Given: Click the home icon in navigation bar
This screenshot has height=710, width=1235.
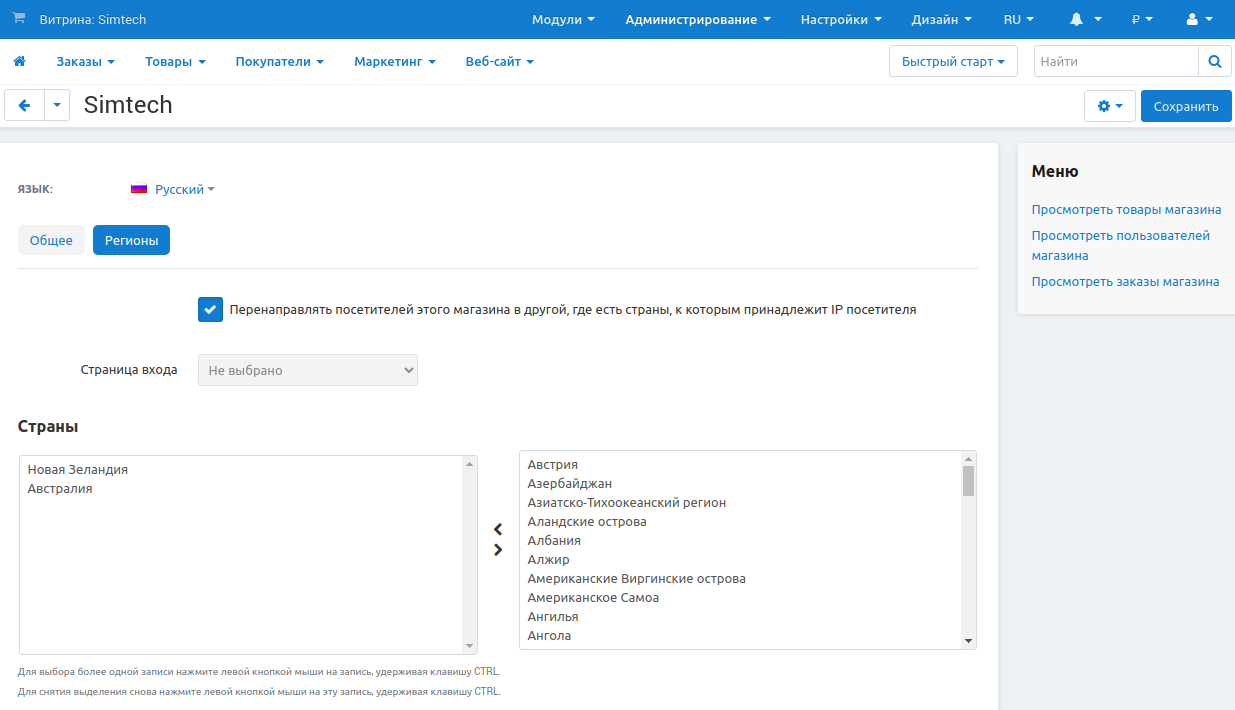Looking at the screenshot, I should click(19, 62).
